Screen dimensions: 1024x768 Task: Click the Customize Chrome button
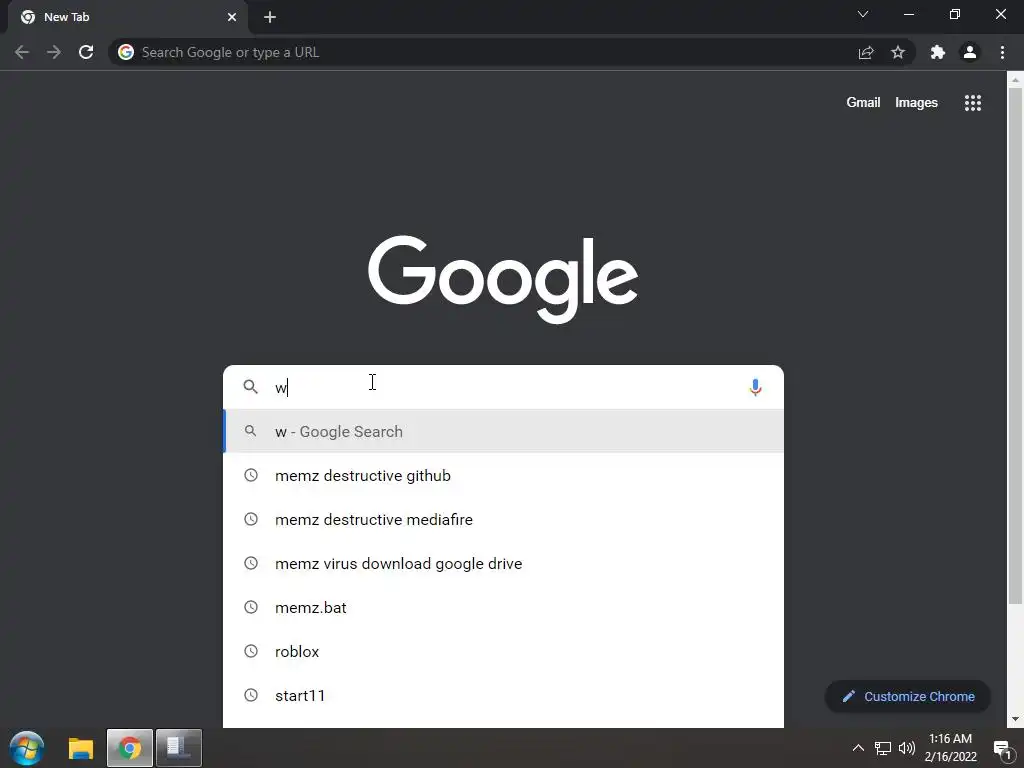coord(908,696)
